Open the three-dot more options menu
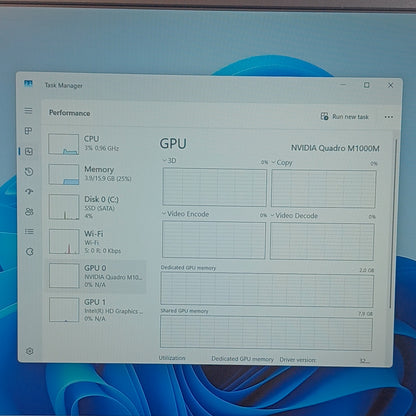This screenshot has width=416, height=416. click(389, 117)
